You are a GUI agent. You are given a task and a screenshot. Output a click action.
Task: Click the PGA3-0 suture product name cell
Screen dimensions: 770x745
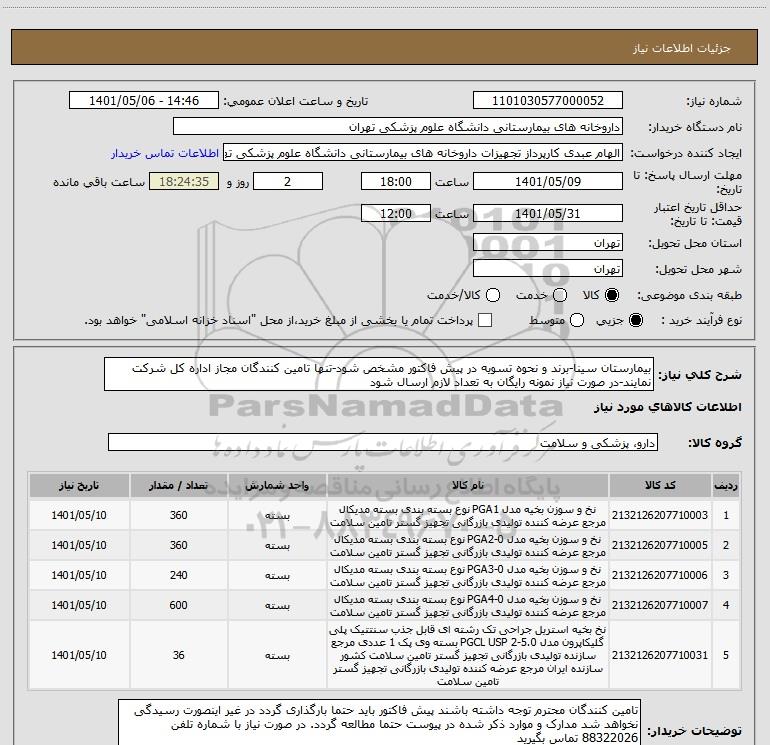pos(468,575)
